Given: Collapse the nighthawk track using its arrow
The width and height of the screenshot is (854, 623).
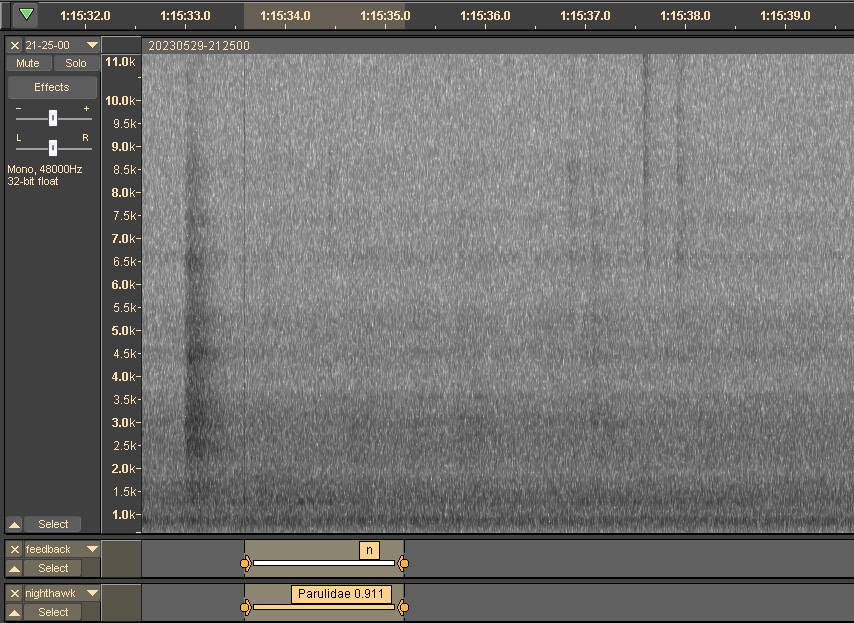Looking at the screenshot, I should tap(13, 612).
